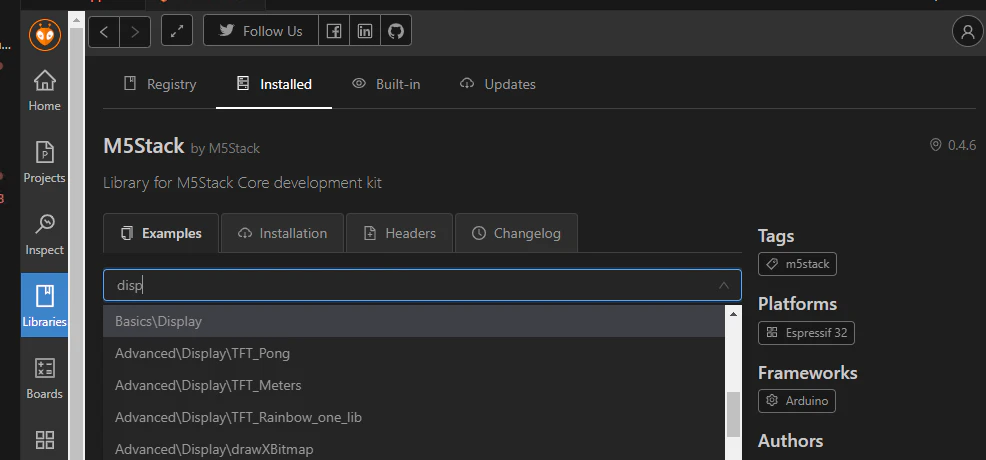Select the Changelog tab
Screen dimensions: 986x460
pos(516,233)
